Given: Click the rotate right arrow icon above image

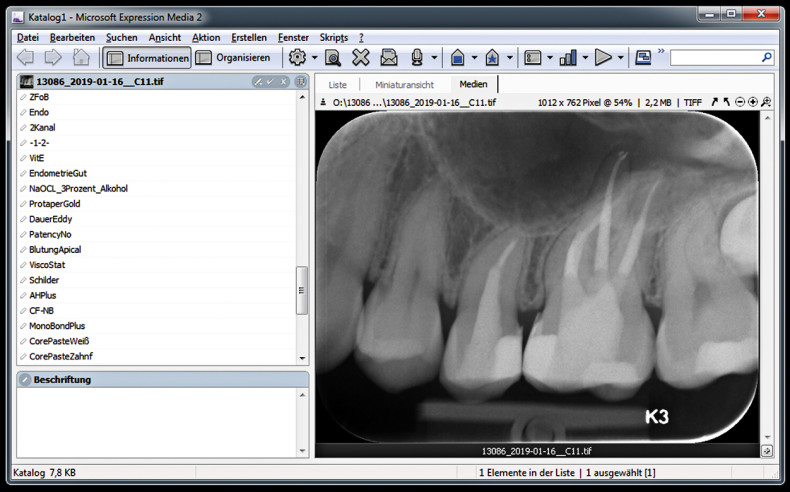Looking at the screenshot, I should 714,102.
